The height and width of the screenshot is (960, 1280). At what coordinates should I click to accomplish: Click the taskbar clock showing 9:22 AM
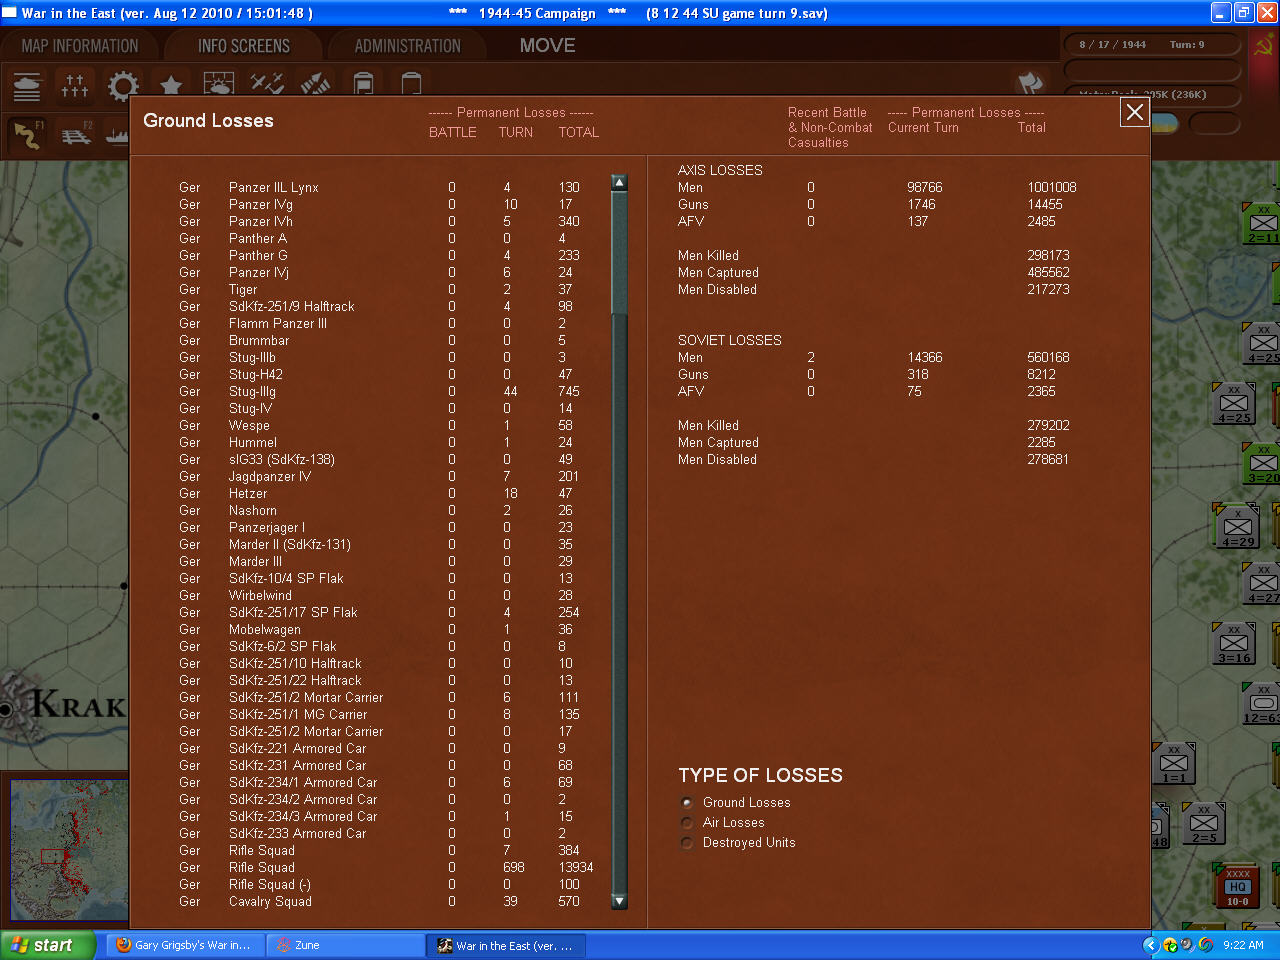1243,945
